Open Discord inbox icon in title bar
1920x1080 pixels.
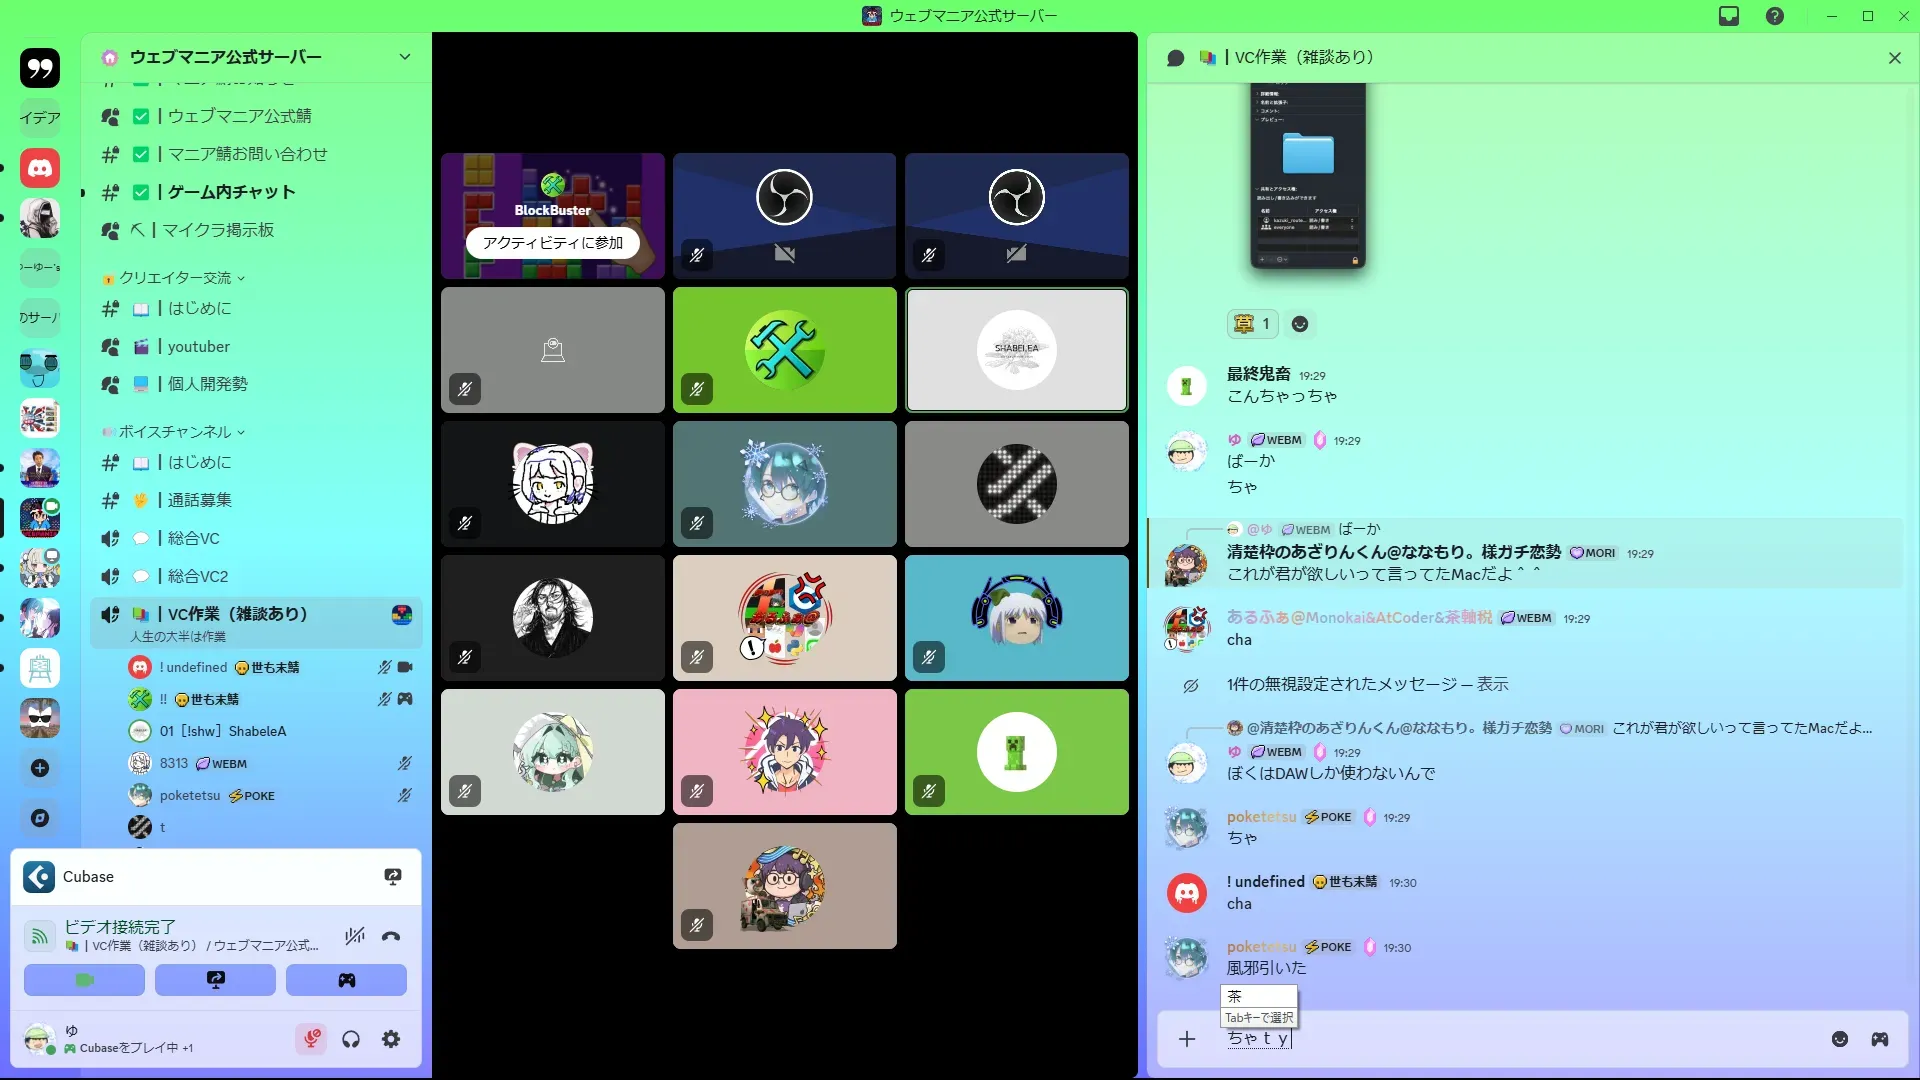[x=1729, y=16]
